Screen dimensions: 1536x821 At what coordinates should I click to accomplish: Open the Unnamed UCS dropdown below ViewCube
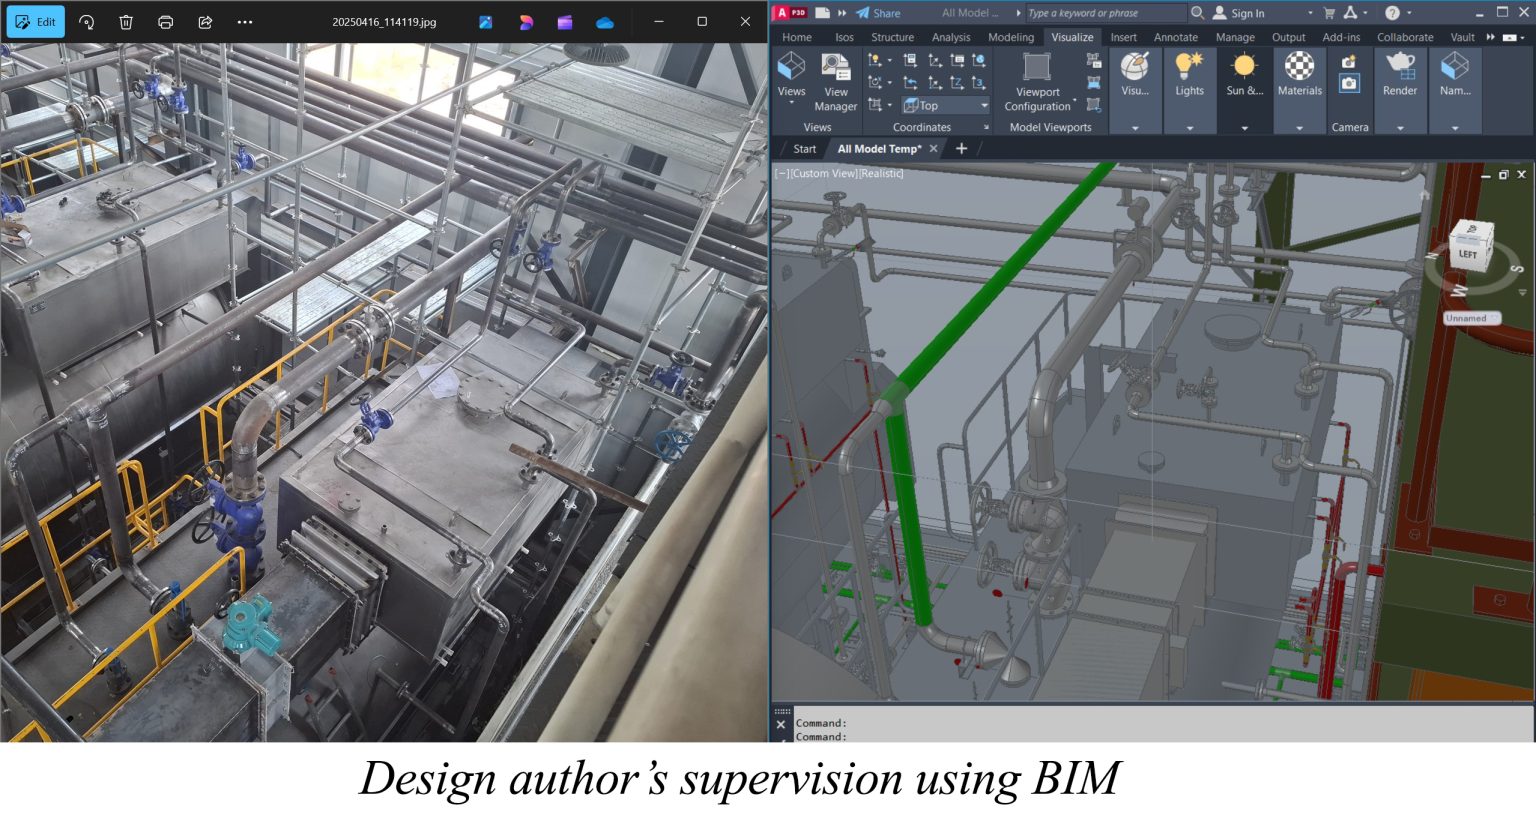(1472, 318)
